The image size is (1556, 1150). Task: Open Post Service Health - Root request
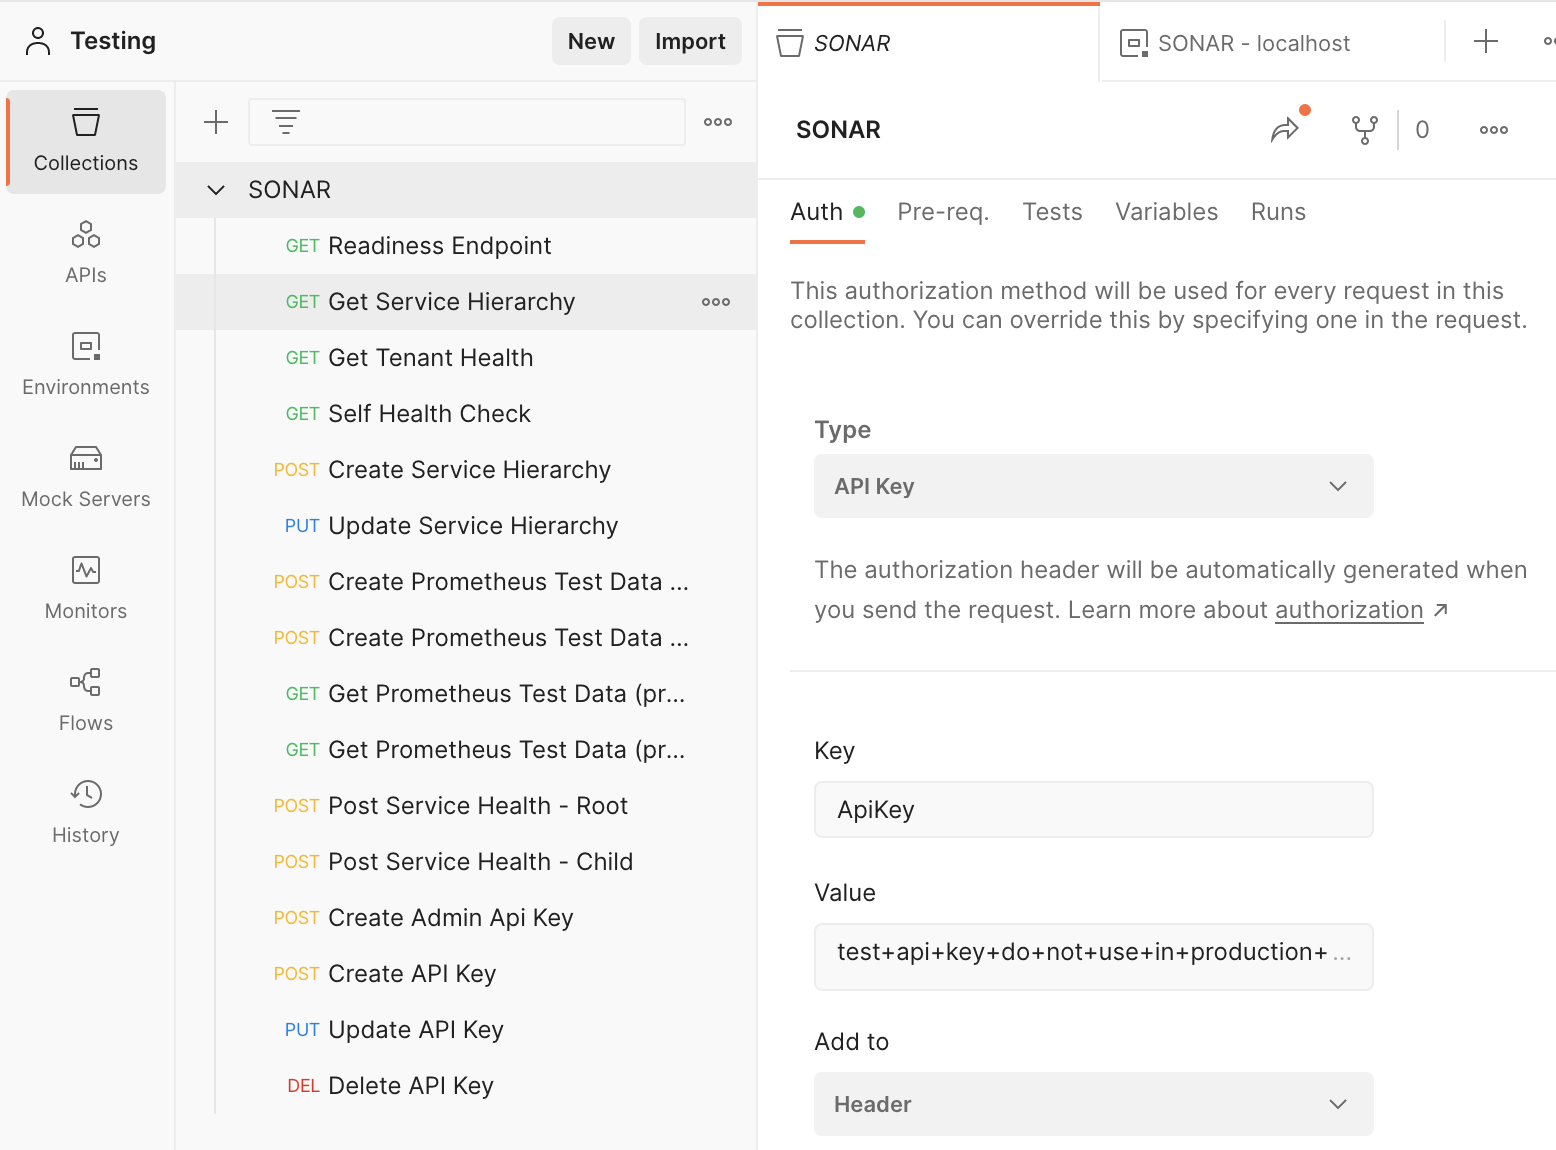[x=466, y=806]
